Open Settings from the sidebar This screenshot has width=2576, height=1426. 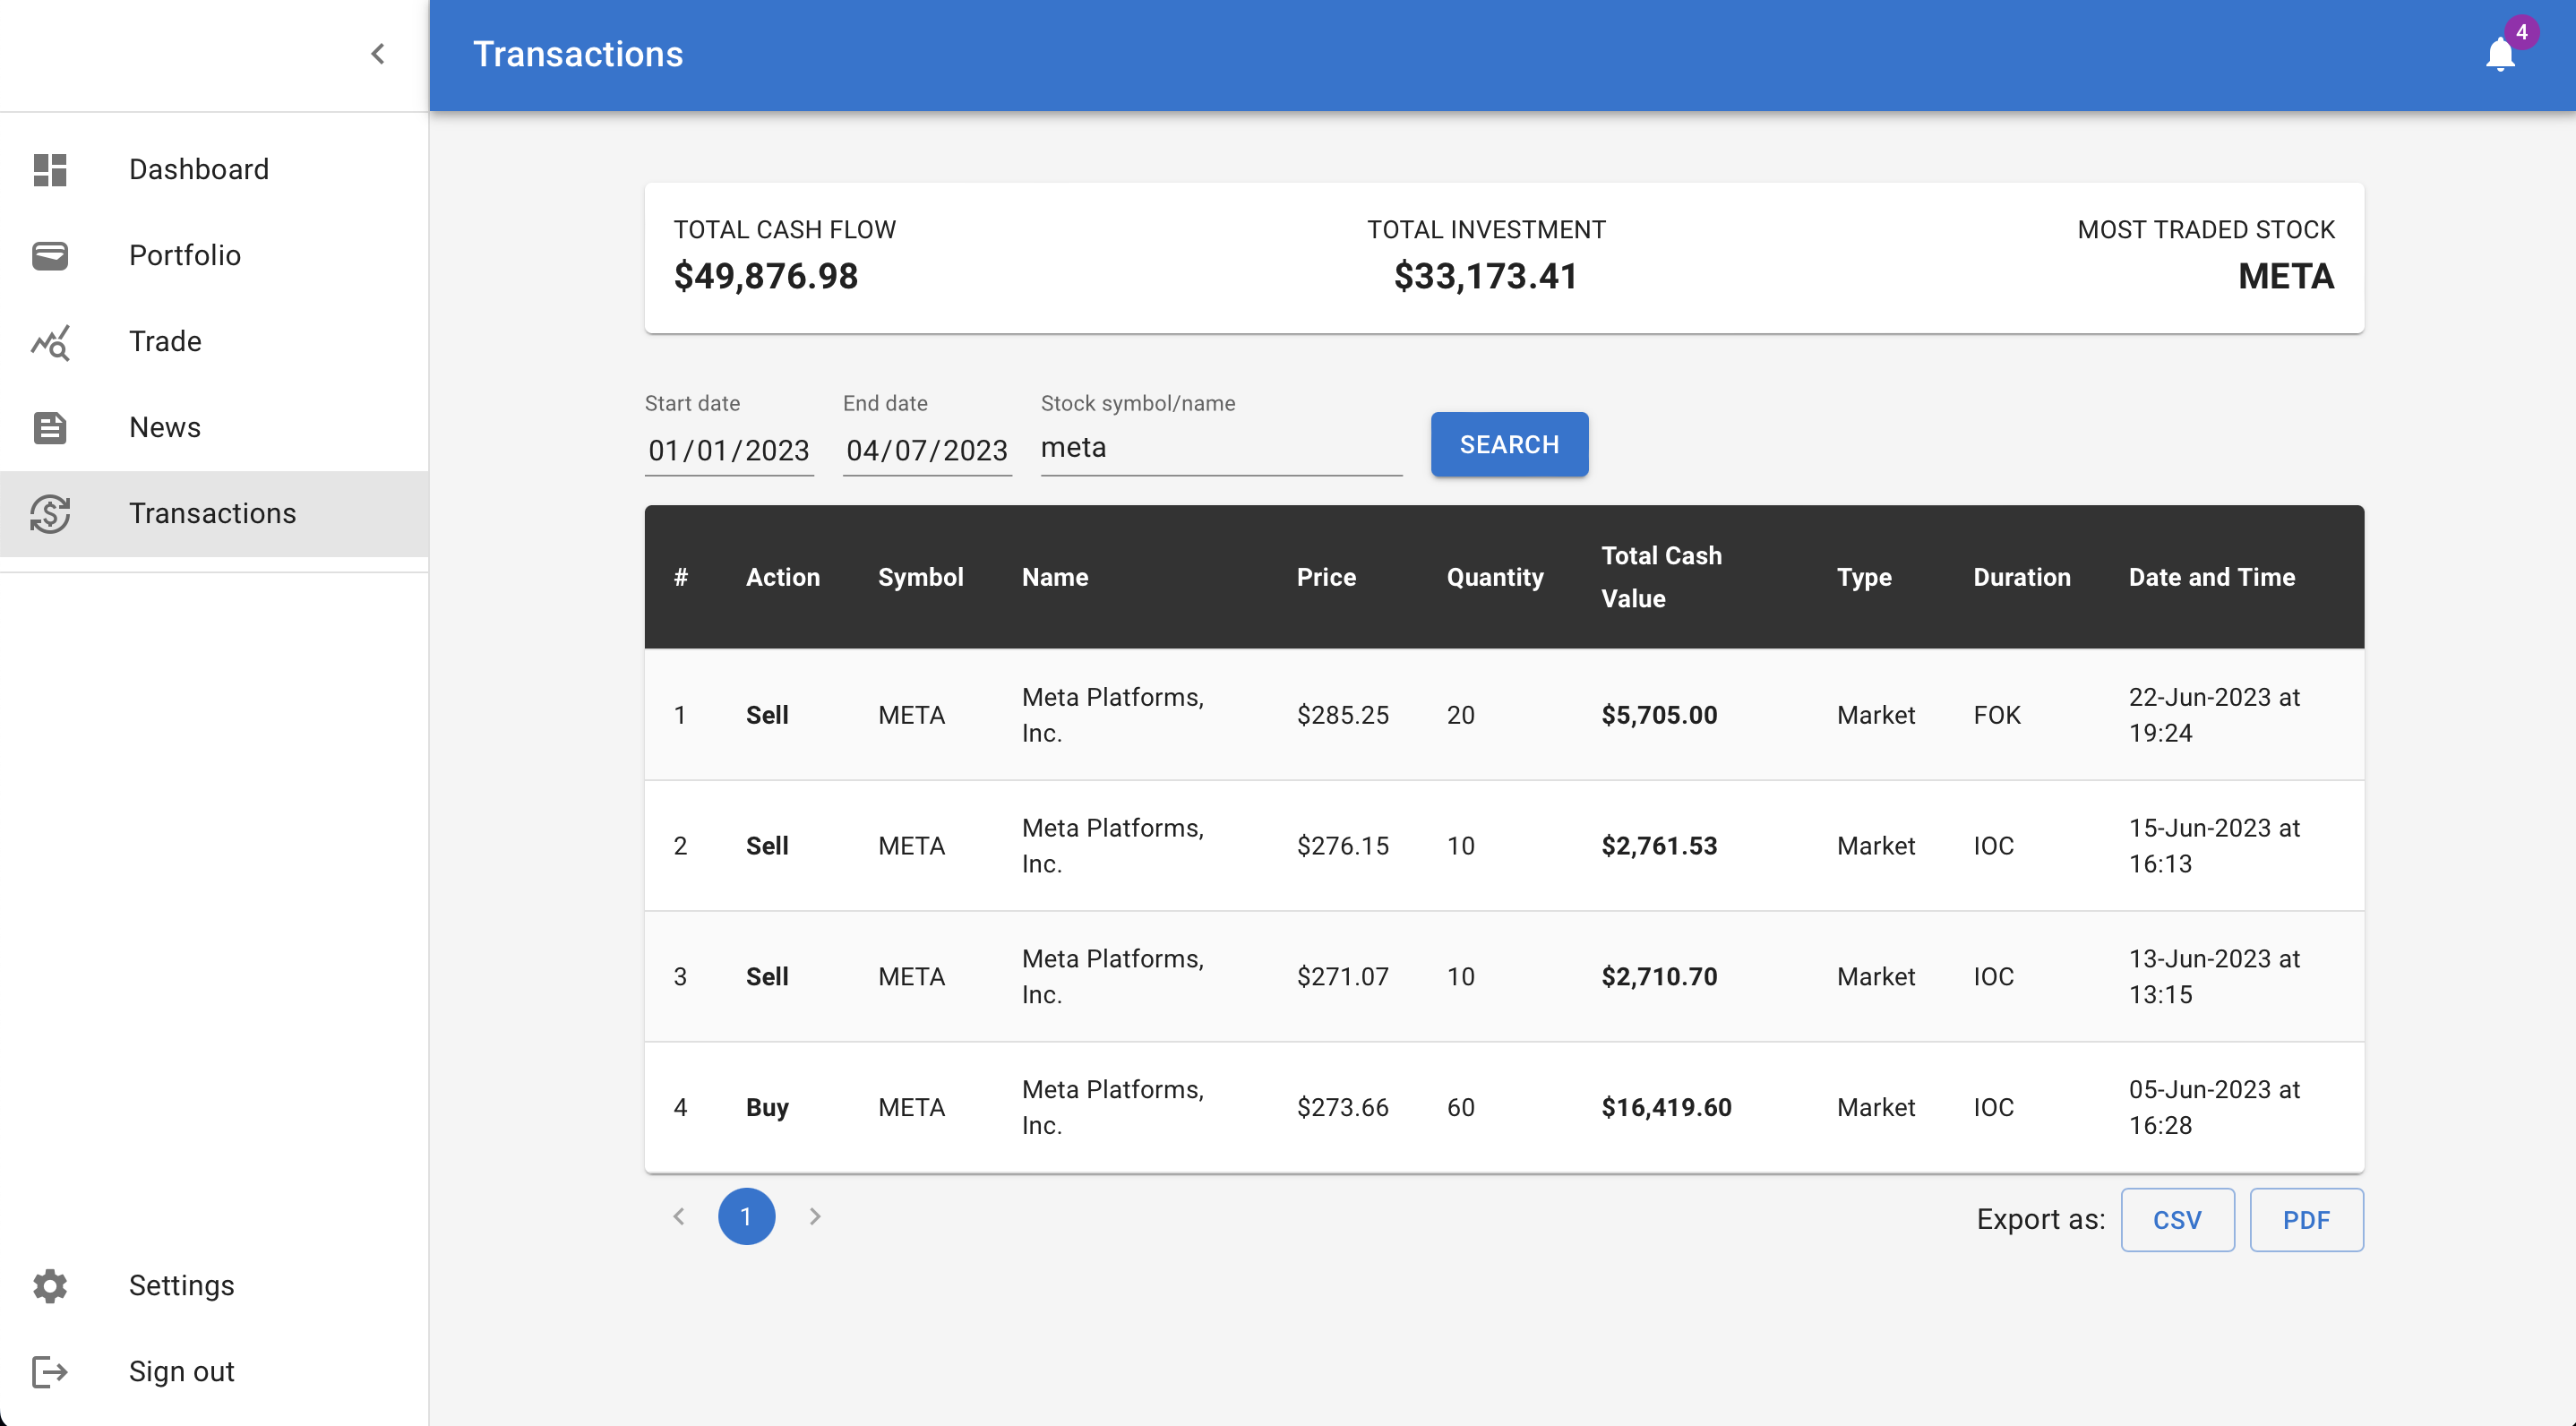(x=214, y=1285)
